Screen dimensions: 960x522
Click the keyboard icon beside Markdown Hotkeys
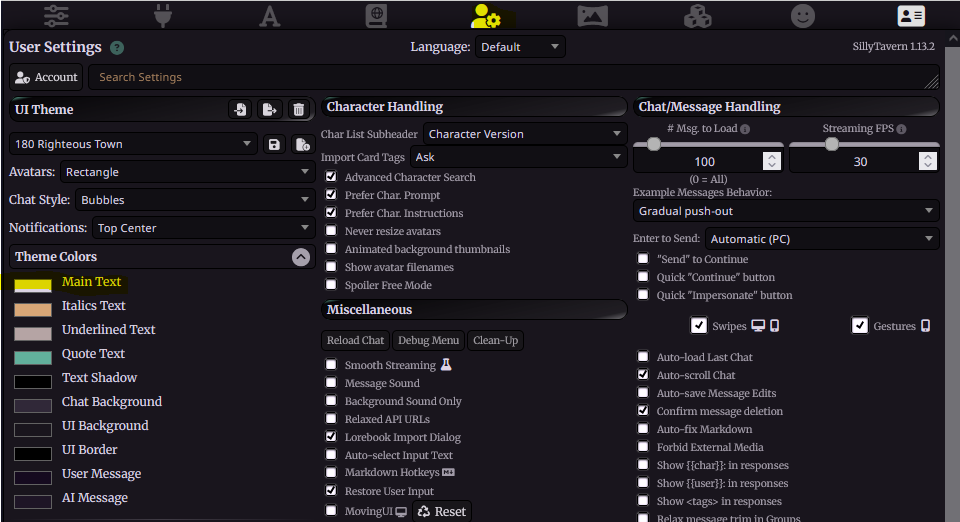(x=448, y=472)
